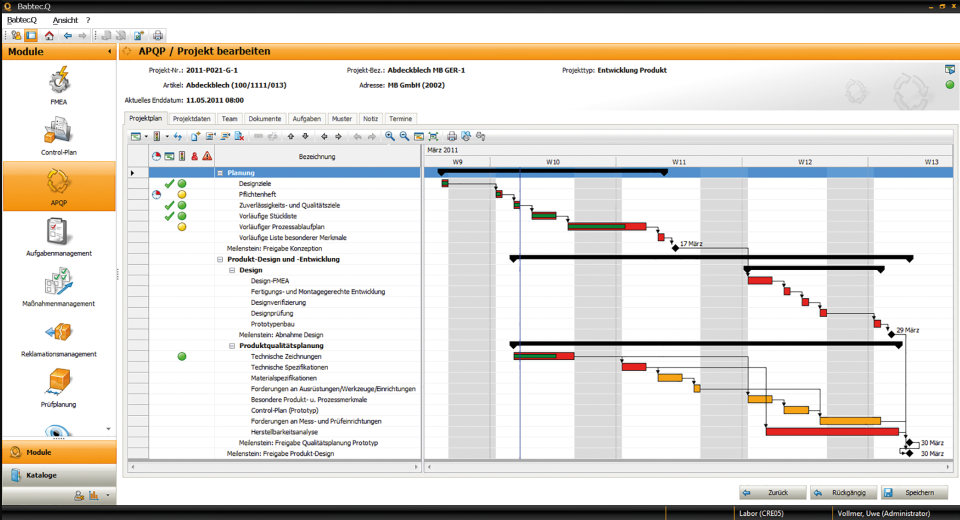Open the Control-Plan module
Screen dimensions: 960x520
click(58, 134)
